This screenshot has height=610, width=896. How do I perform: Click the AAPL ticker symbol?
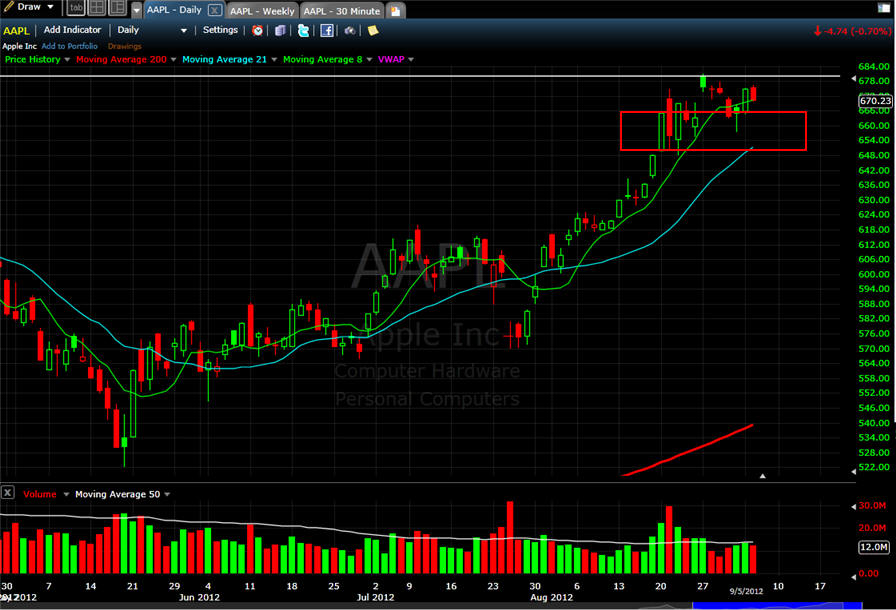tap(16, 31)
